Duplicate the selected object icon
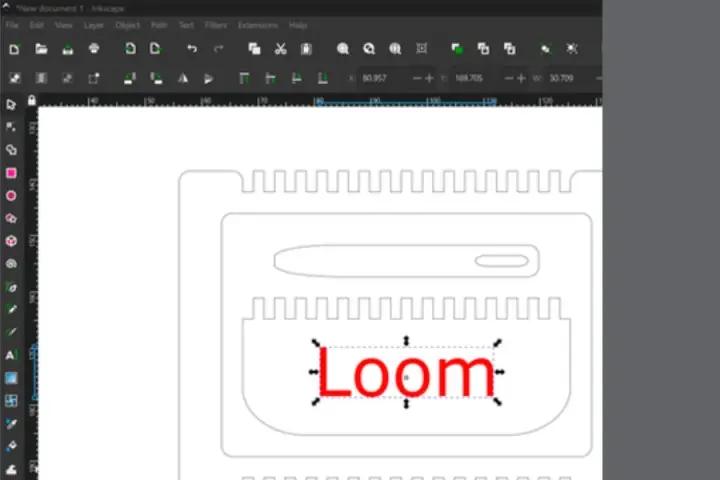This screenshot has height=480, width=720. click(457, 49)
